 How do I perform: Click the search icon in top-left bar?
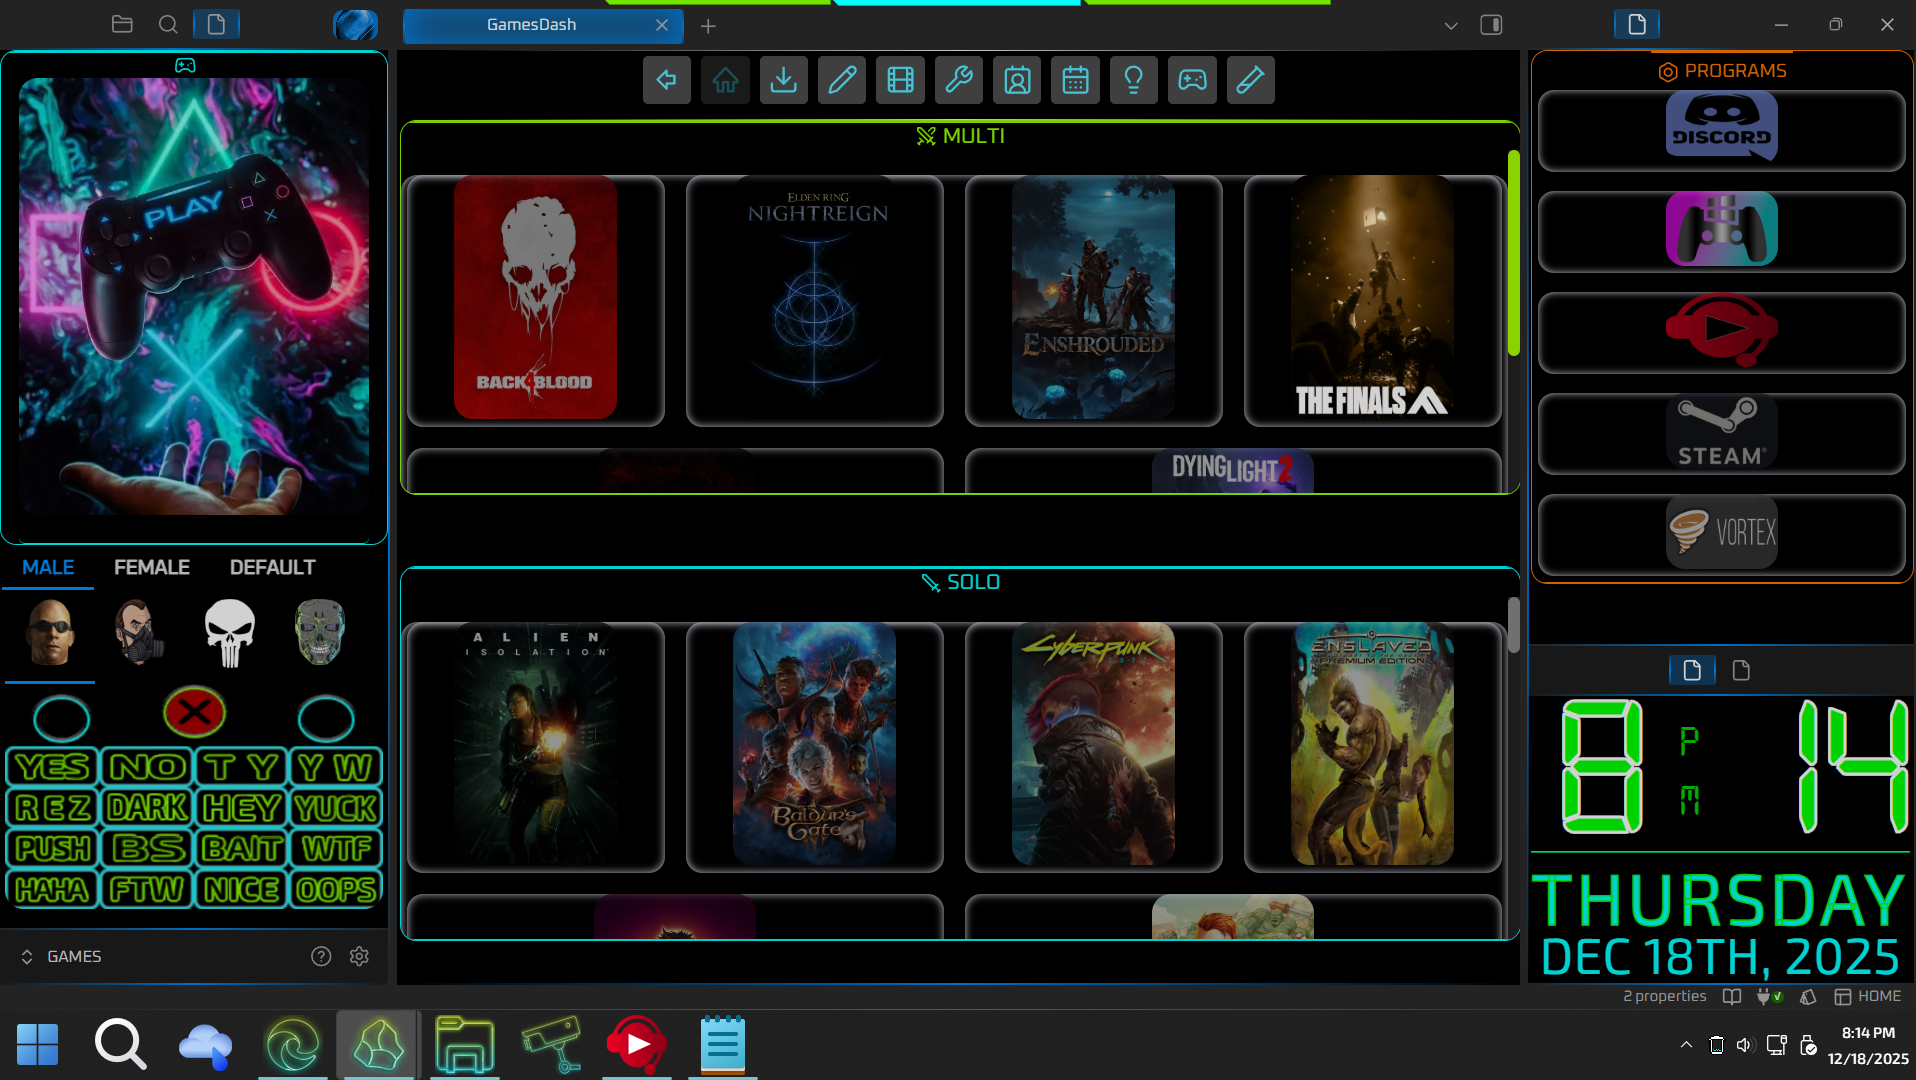(168, 24)
